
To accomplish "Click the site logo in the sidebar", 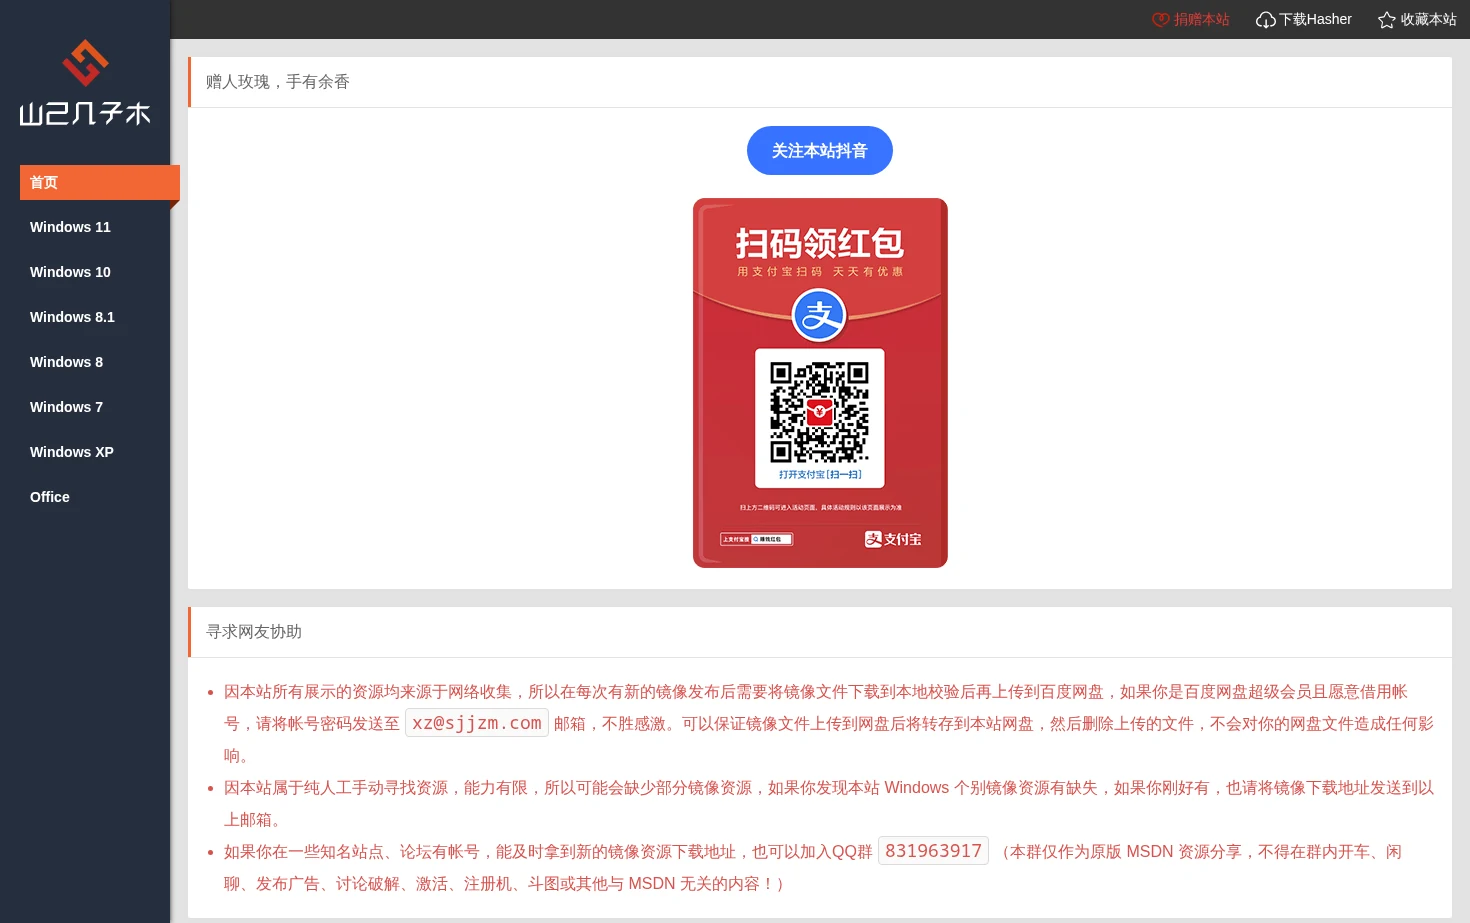I will point(85,83).
